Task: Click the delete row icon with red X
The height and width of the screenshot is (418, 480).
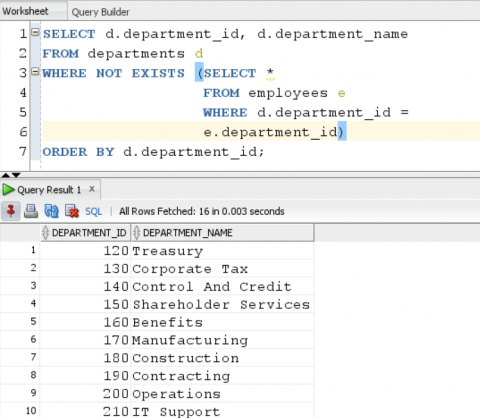Action: [x=72, y=211]
